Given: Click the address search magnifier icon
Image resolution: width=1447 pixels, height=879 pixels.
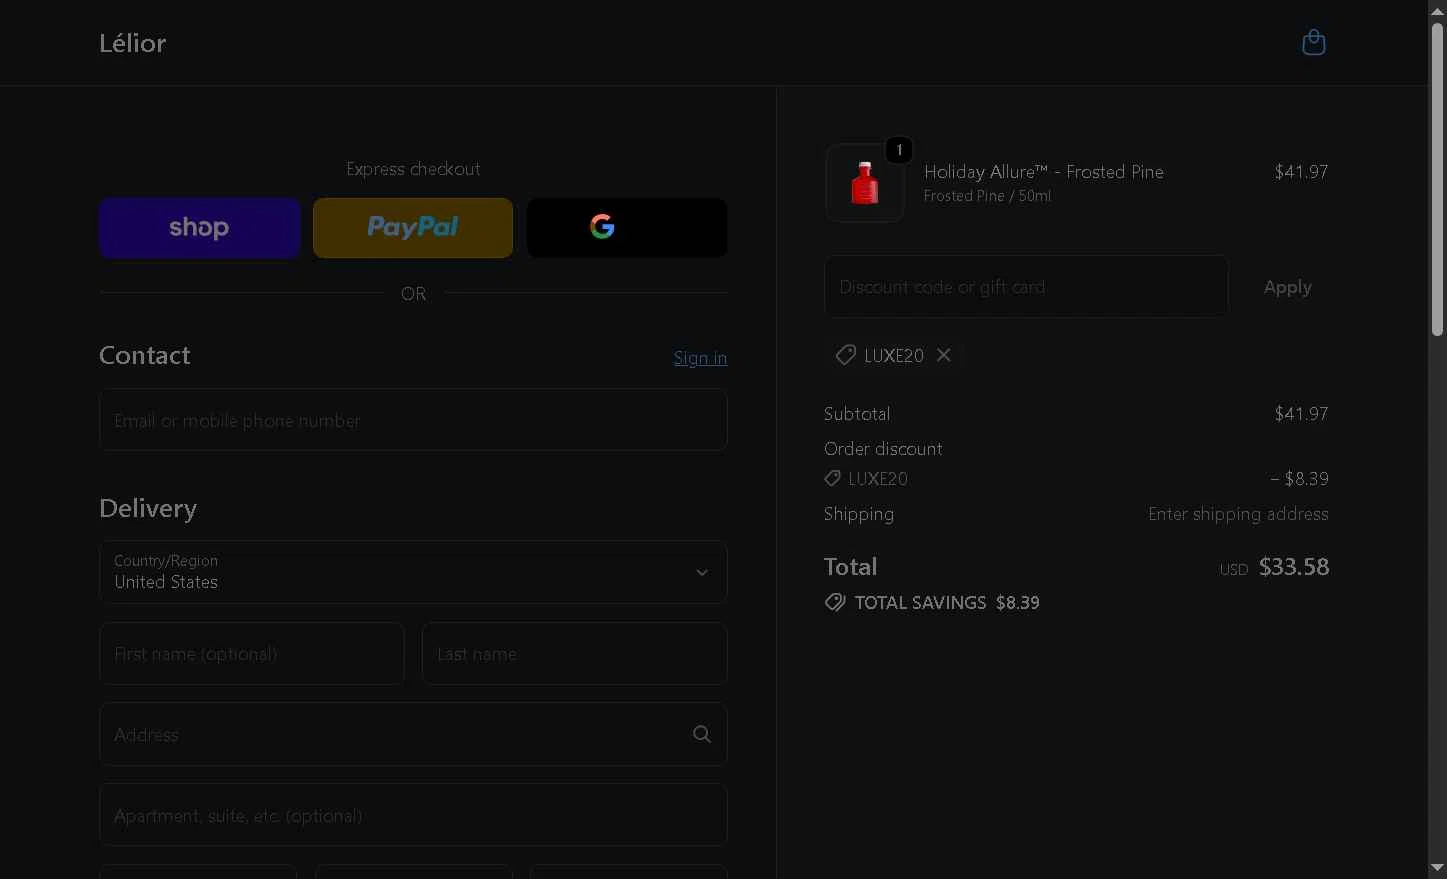Looking at the screenshot, I should 702,734.
